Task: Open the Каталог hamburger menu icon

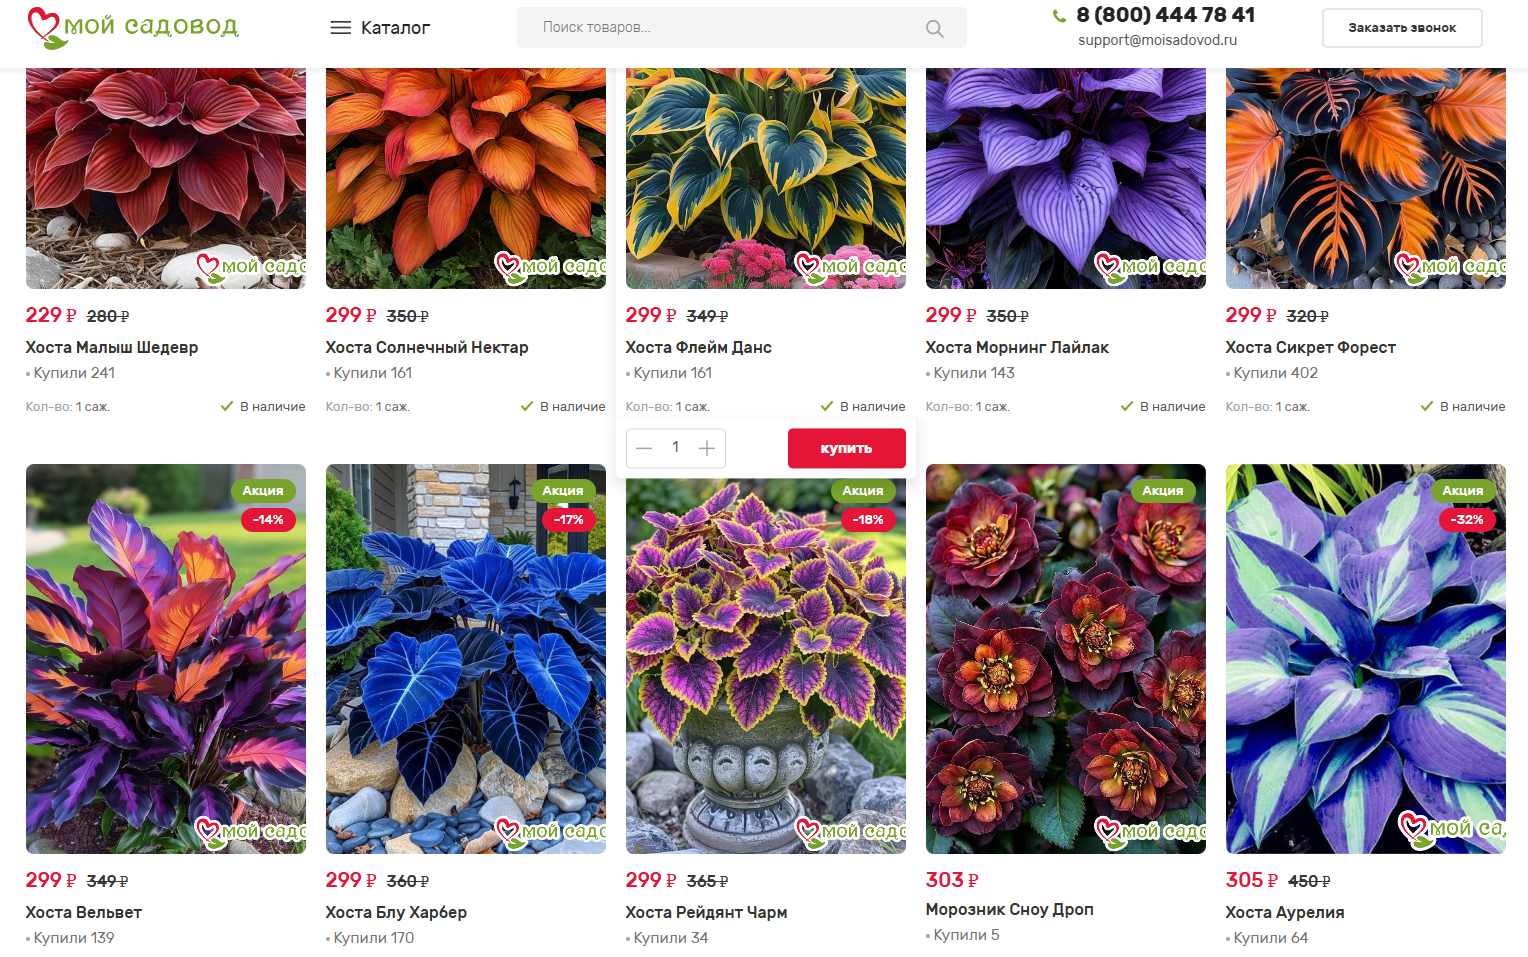Action: coord(340,28)
